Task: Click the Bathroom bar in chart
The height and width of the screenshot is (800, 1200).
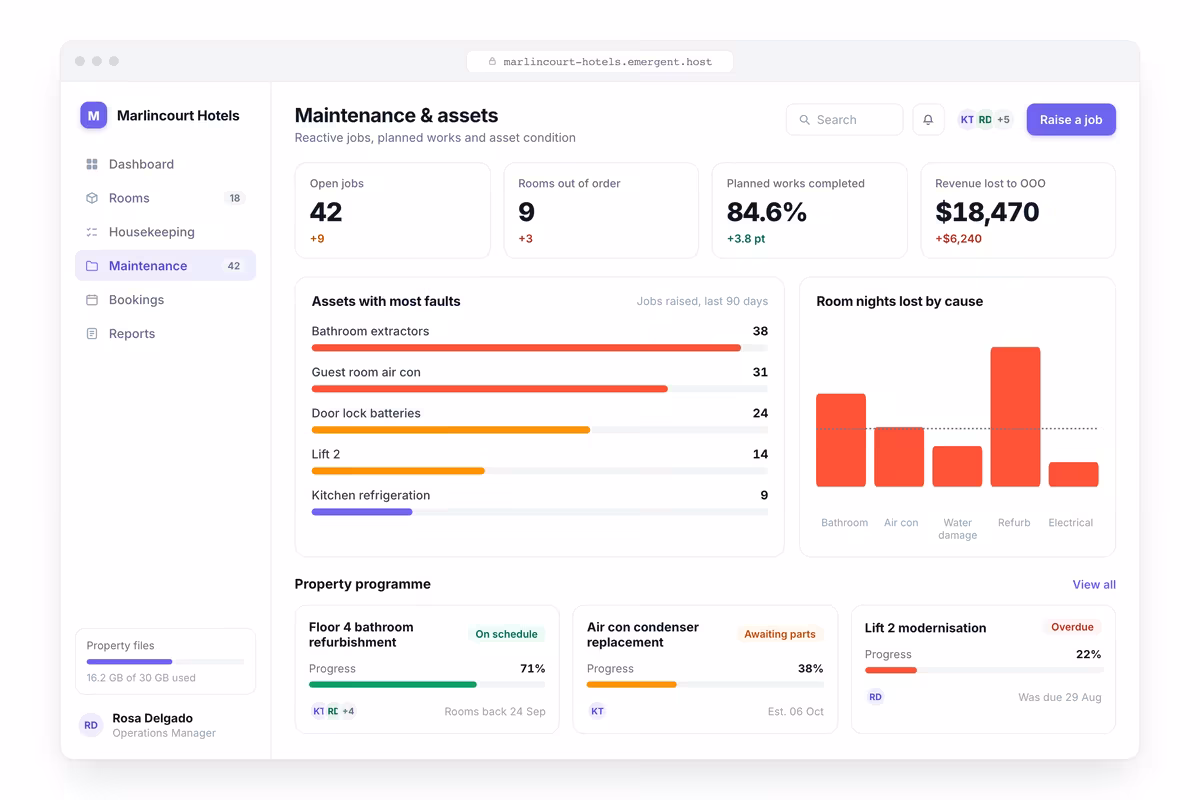Action: 841,440
